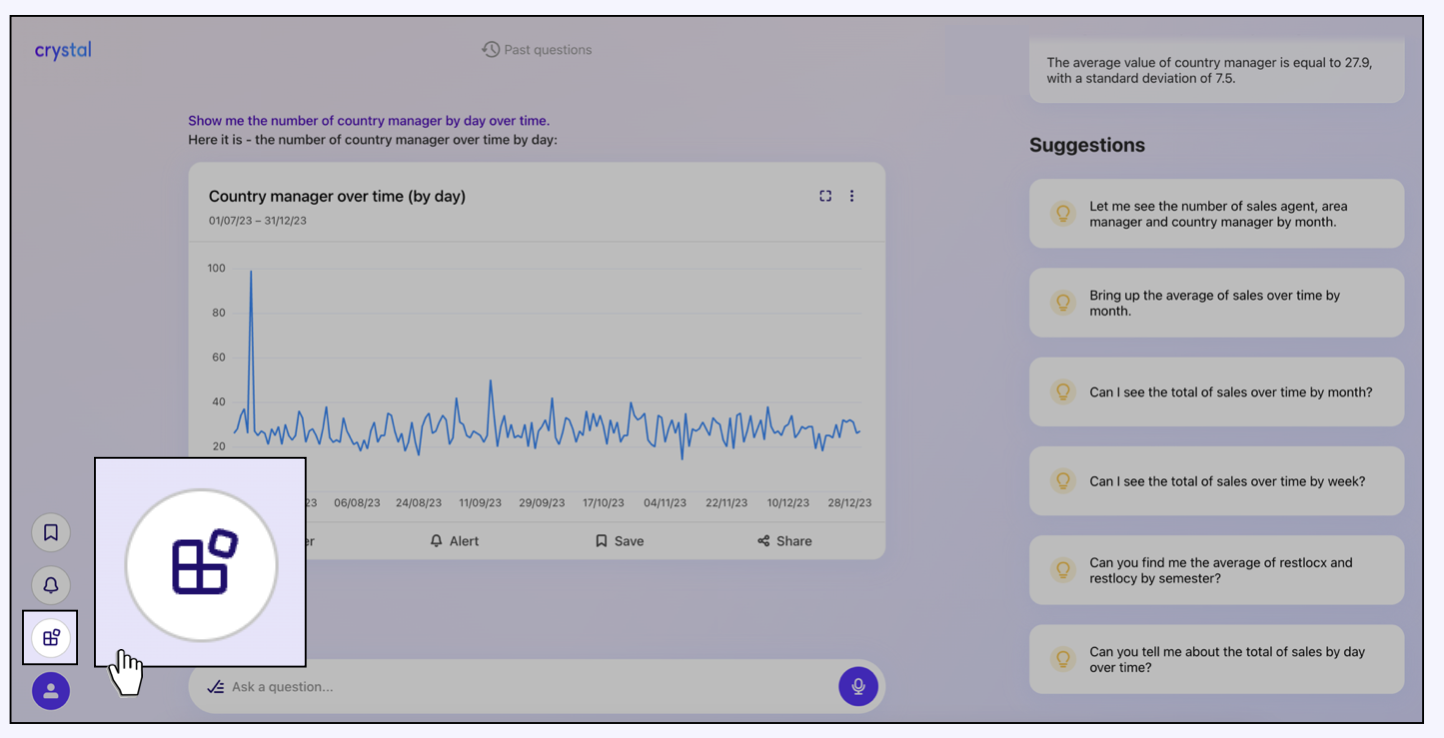The image size is (1444, 738).
Task: Click the spike peak on line chart
Action: pos(250,272)
